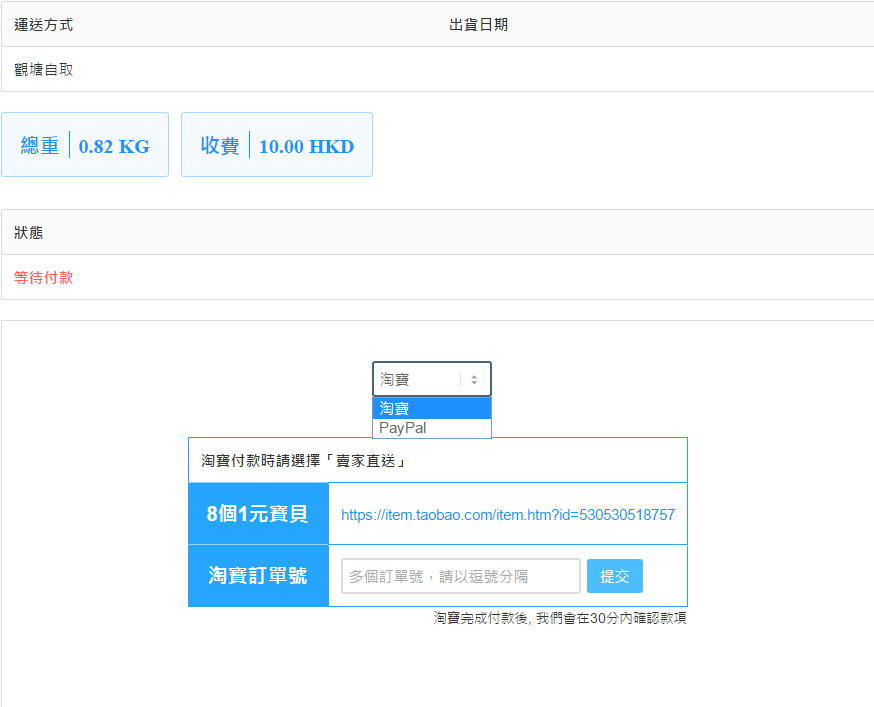This screenshot has height=707, width=874.
Task: Open the payment method dropdown showing 淘寶
Action: click(x=432, y=379)
